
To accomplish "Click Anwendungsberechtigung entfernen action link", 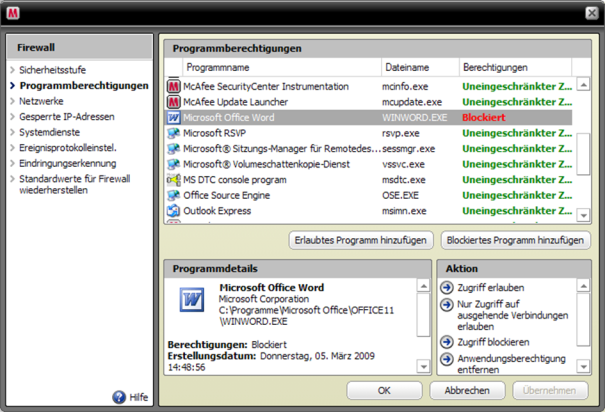I will (512, 364).
